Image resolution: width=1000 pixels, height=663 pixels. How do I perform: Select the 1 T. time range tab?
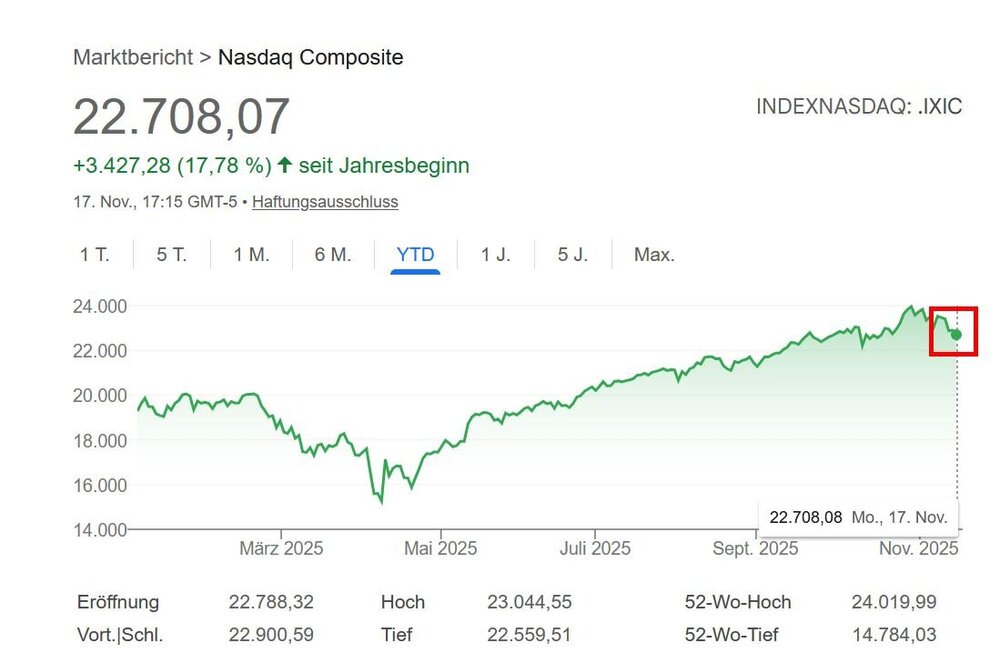(95, 255)
